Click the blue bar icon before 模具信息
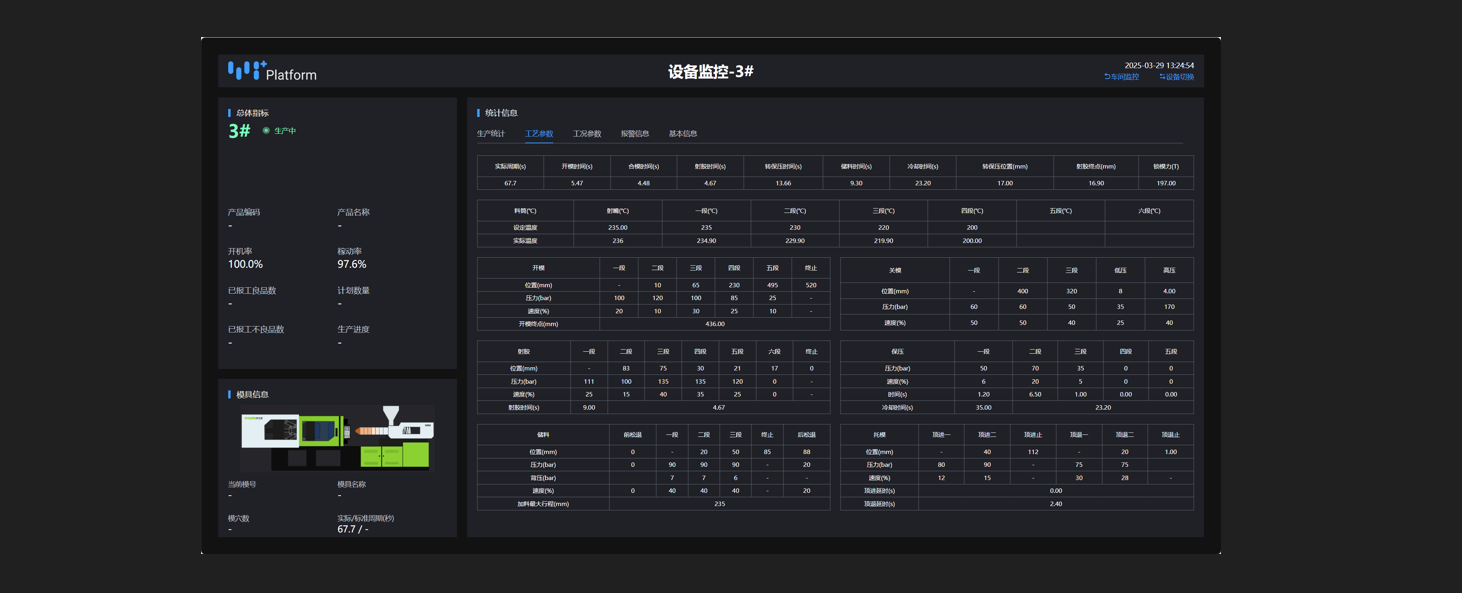Screen dimensions: 1462x593 230,394
